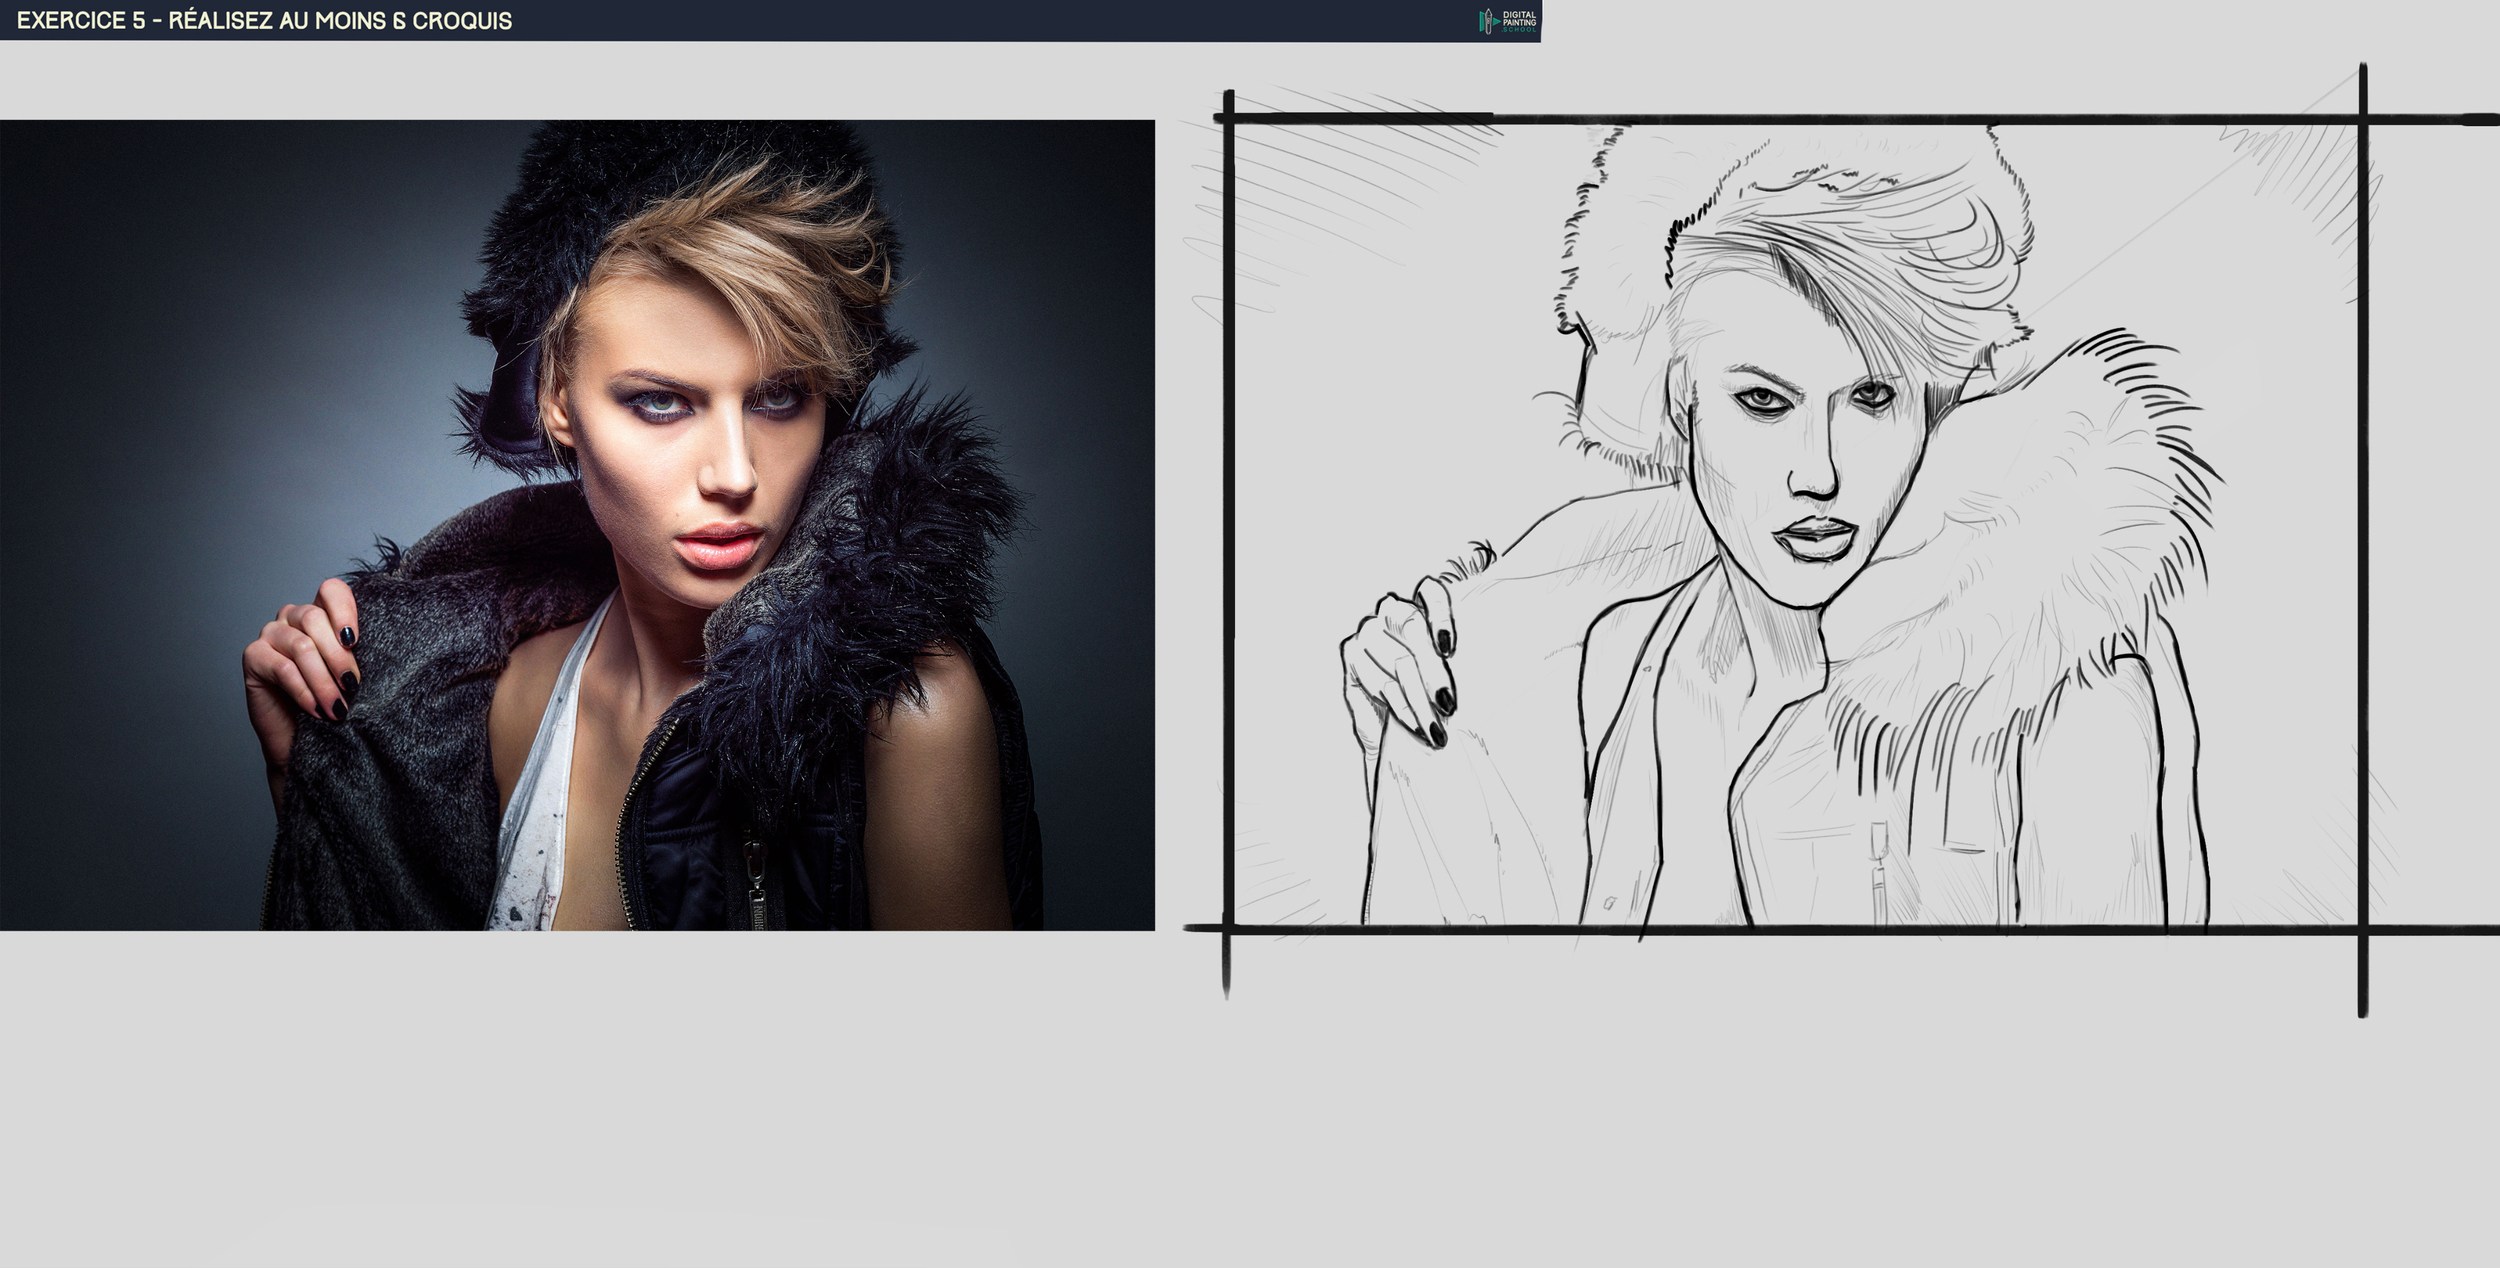Click the zipper pull on the photo jacket
2500x1268 pixels.
(756, 870)
